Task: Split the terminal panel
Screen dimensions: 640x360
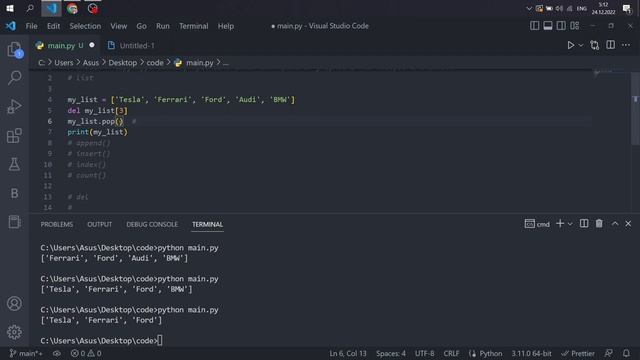Action: point(584,224)
